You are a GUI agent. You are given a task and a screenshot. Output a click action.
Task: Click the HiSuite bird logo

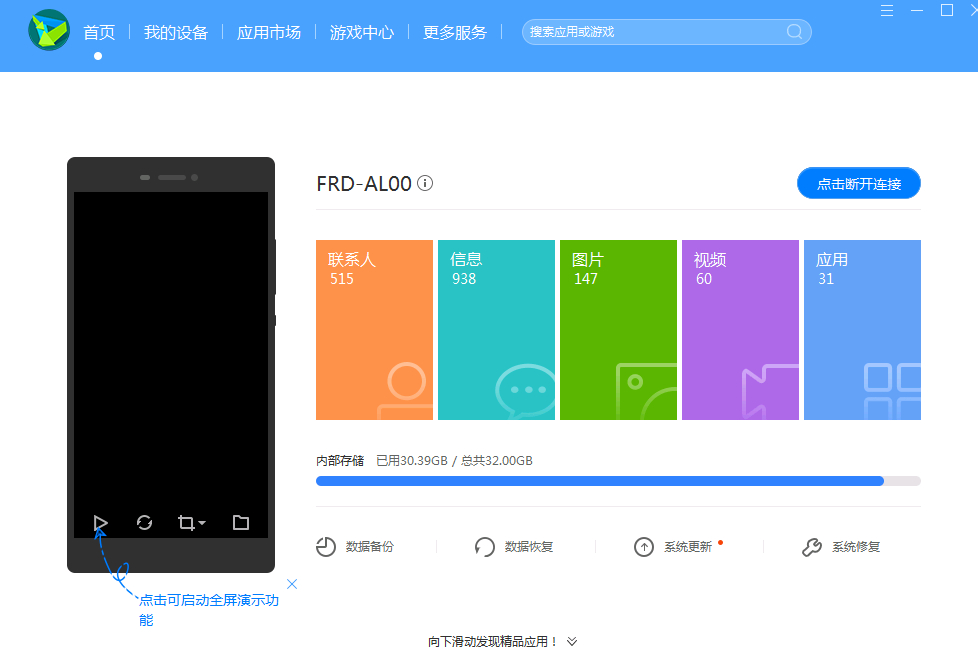49,30
